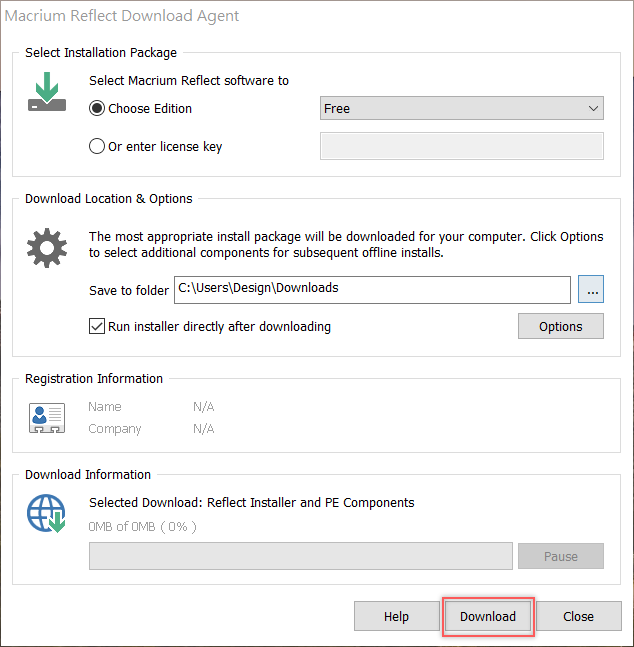This screenshot has height=647, width=634.
Task: Browse for folder with ellipsis button
Action: click(x=592, y=290)
